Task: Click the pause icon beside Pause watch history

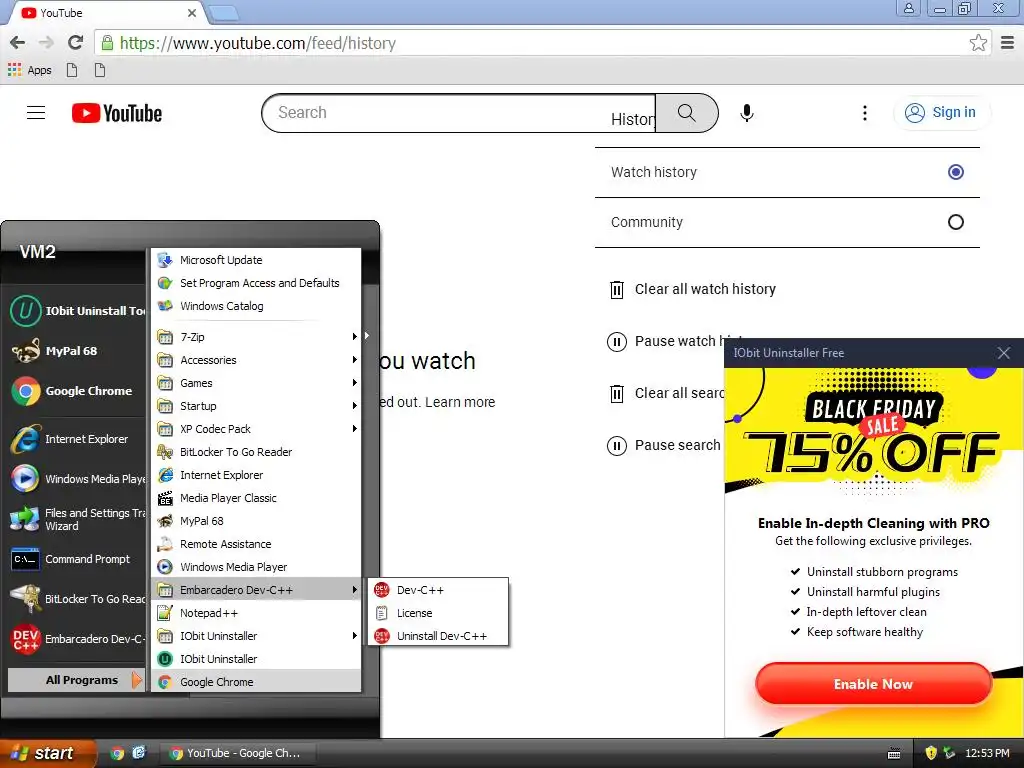Action: pyautogui.click(x=616, y=342)
